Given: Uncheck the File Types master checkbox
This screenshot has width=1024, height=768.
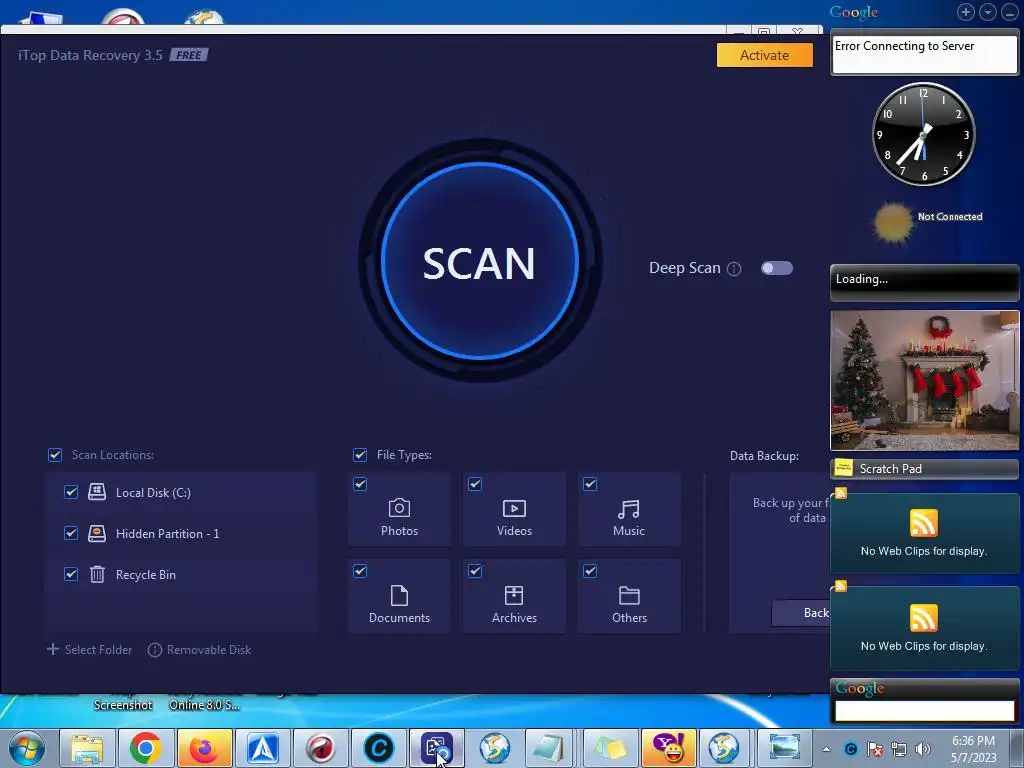Looking at the screenshot, I should [360, 455].
